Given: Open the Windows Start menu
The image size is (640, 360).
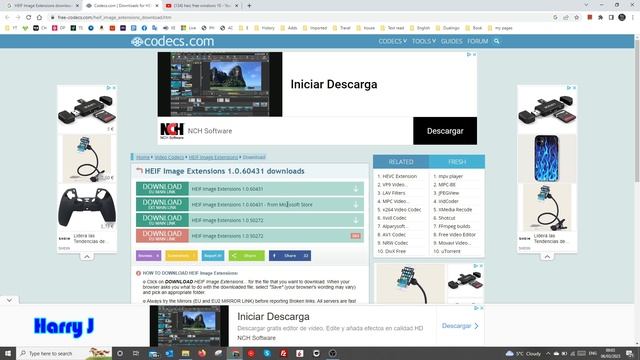Looking at the screenshot, I should coord(8,353).
